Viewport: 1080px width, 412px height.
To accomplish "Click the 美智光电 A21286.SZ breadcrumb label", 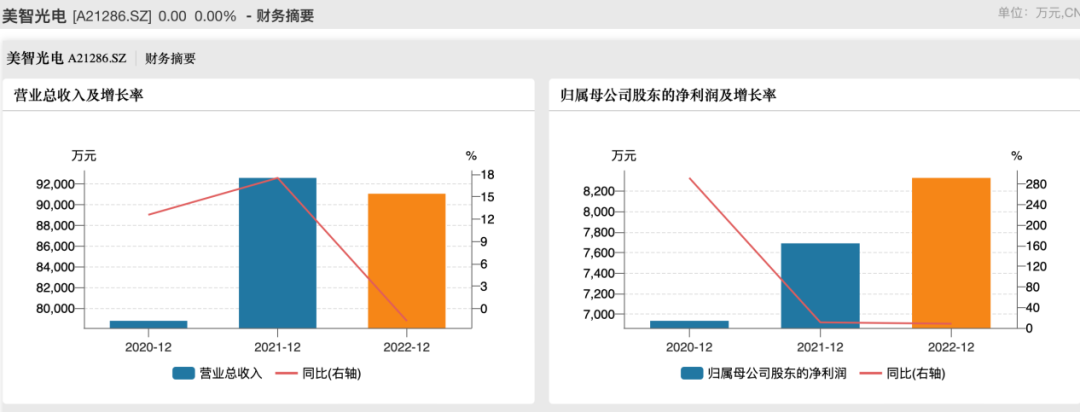I will [66, 58].
